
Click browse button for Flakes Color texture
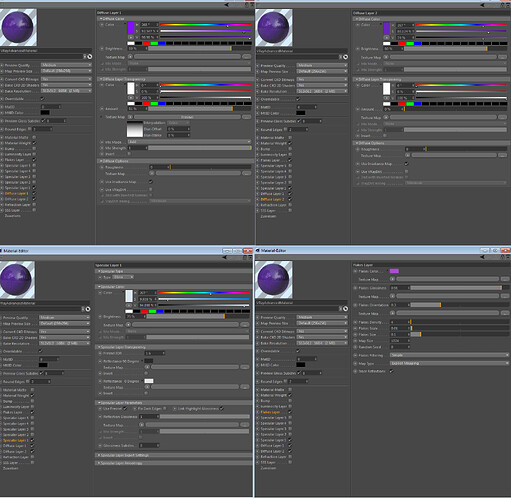505,279
